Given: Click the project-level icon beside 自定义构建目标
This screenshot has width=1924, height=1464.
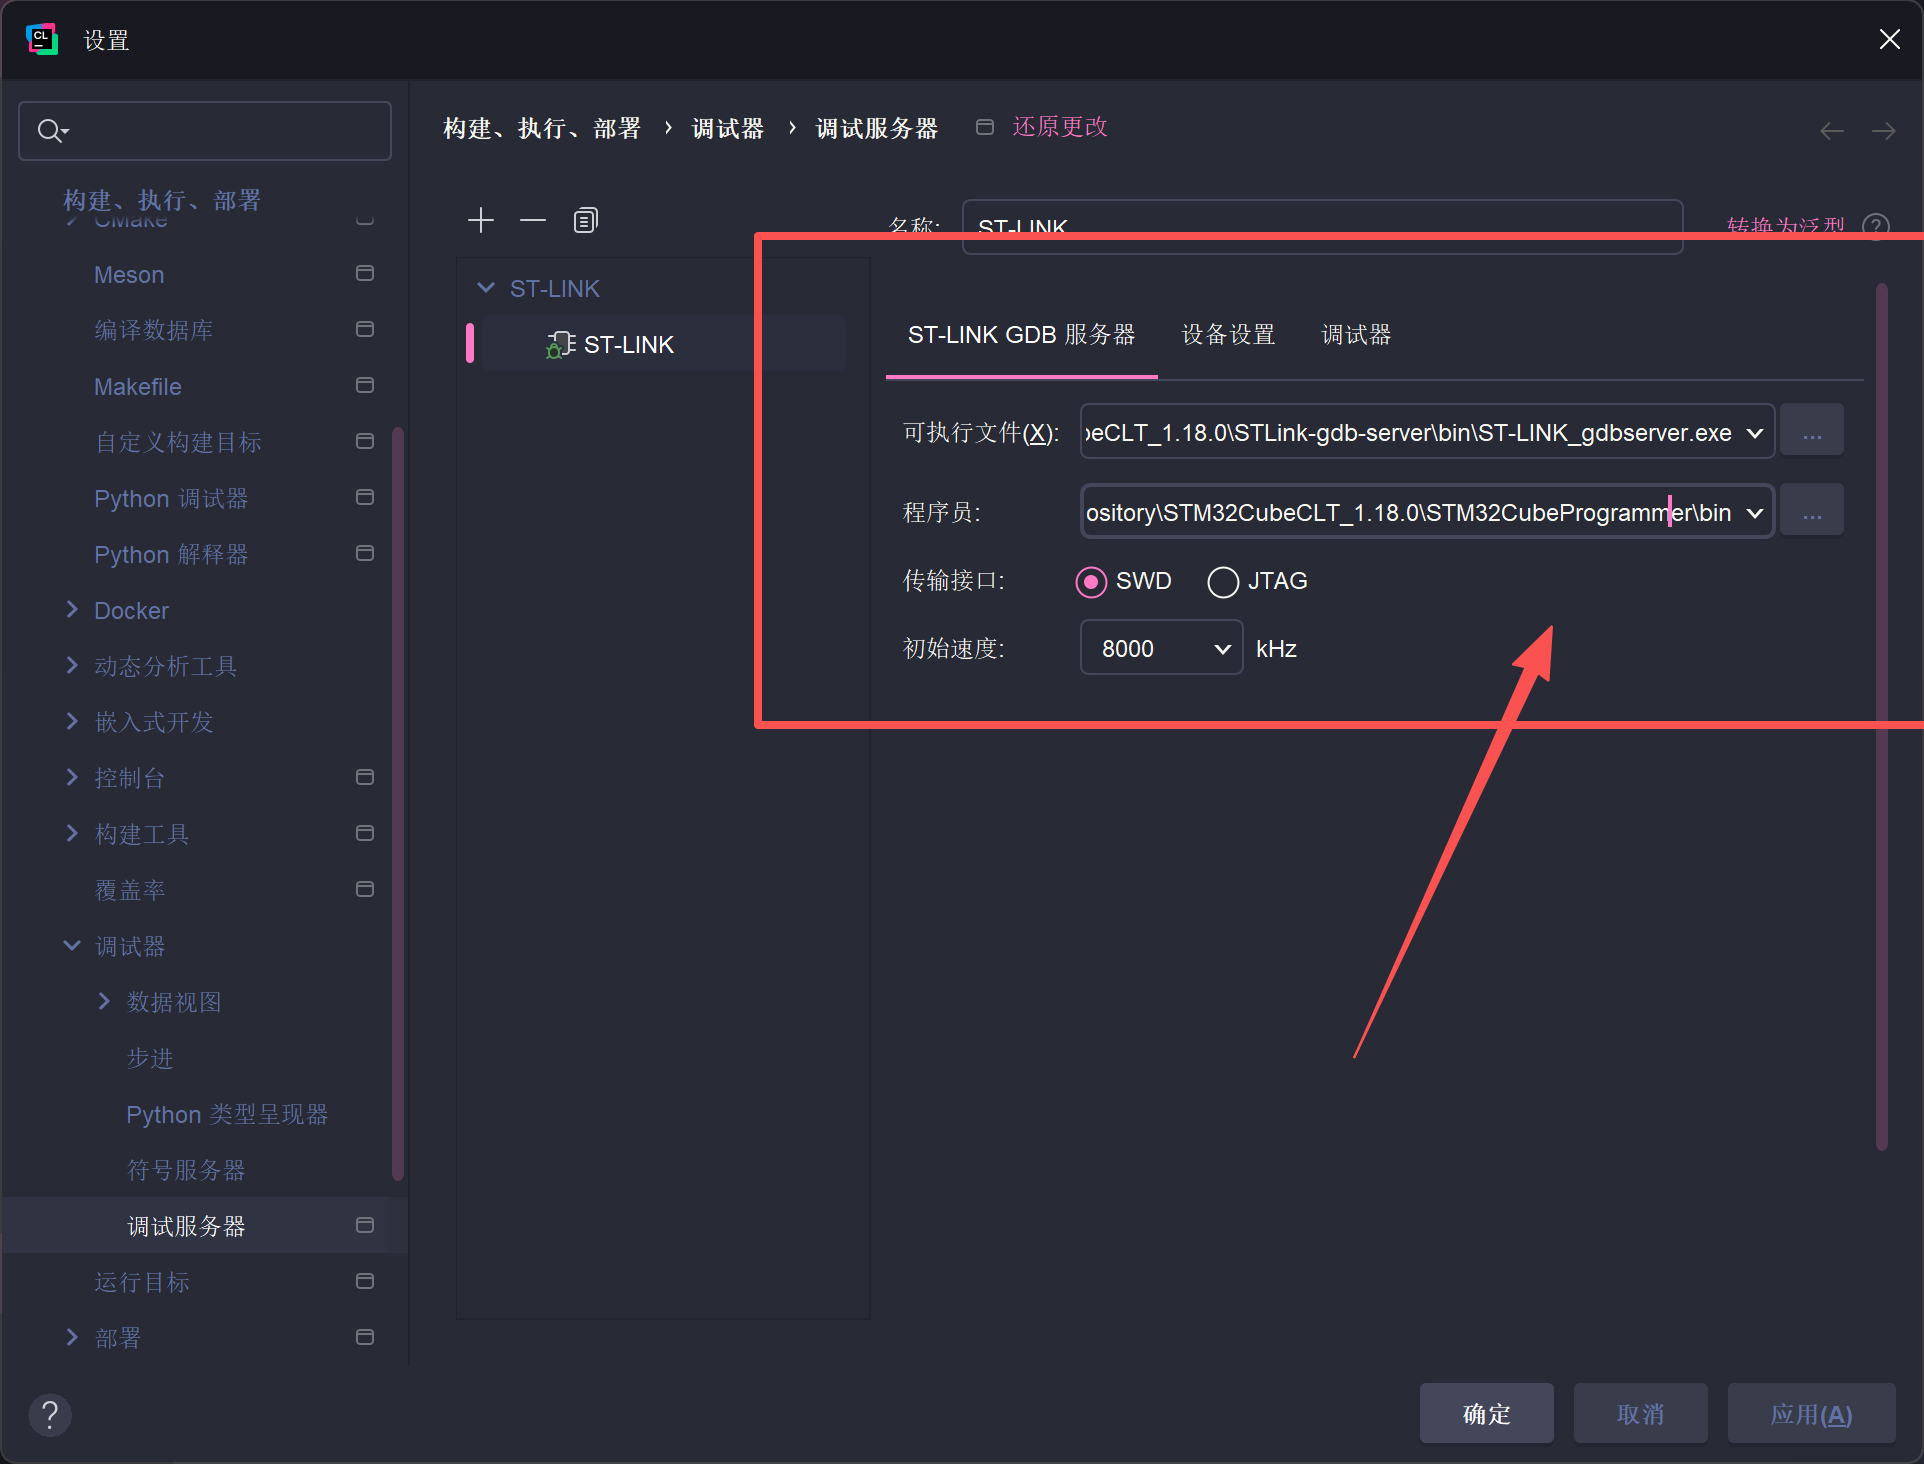Looking at the screenshot, I should pyautogui.click(x=365, y=442).
